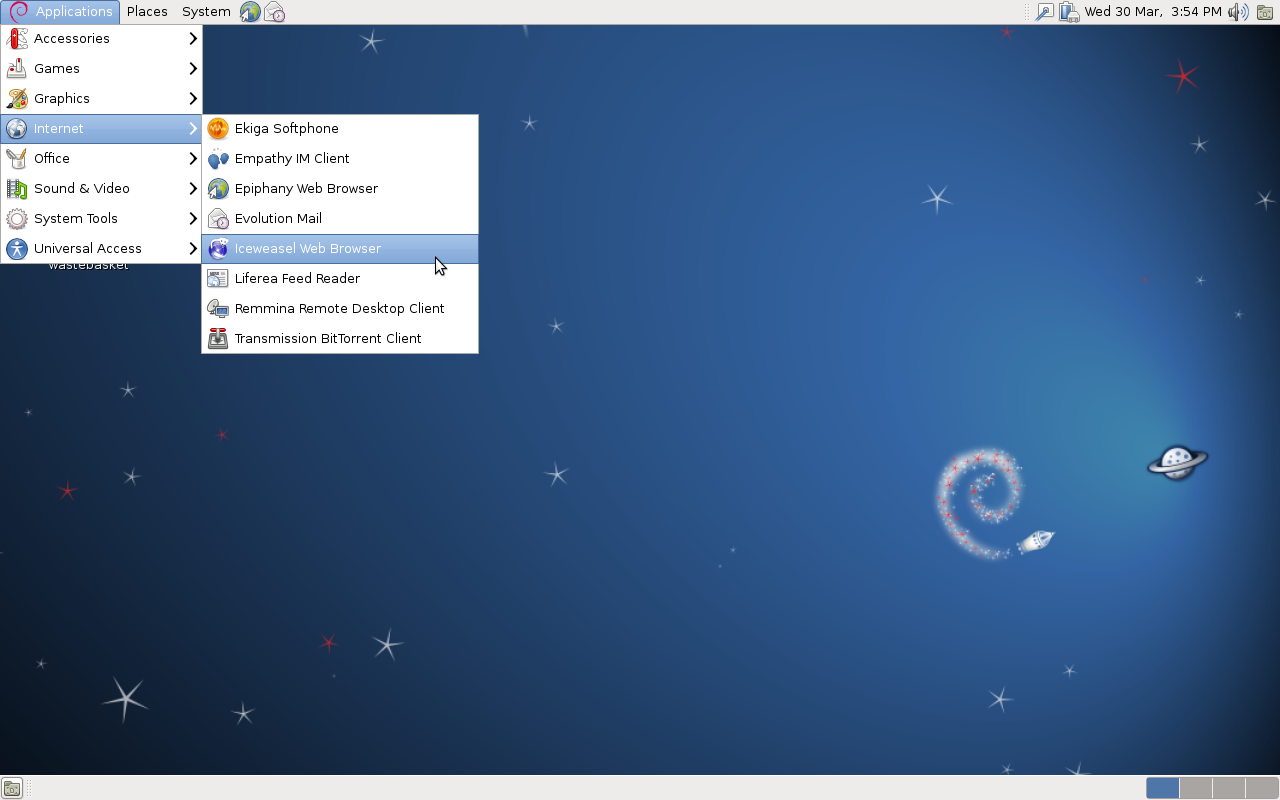The height and width of the screenshot is (800, 1280).
Task: Expand the System Tools category
Action: coord(100,218)
